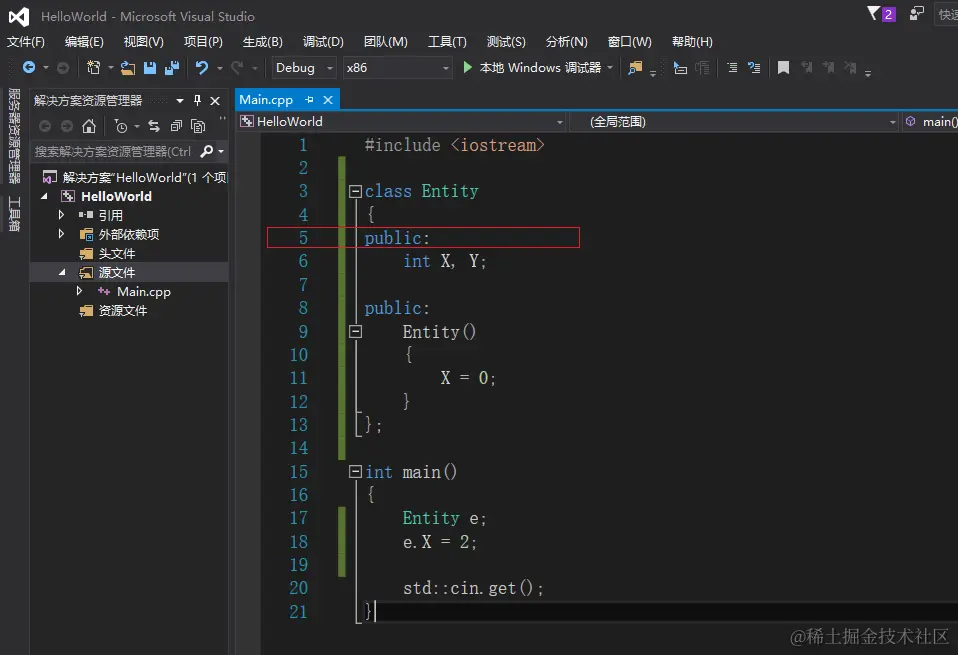
Task: Open the 调试(D) menu
Action: (323, 42)
